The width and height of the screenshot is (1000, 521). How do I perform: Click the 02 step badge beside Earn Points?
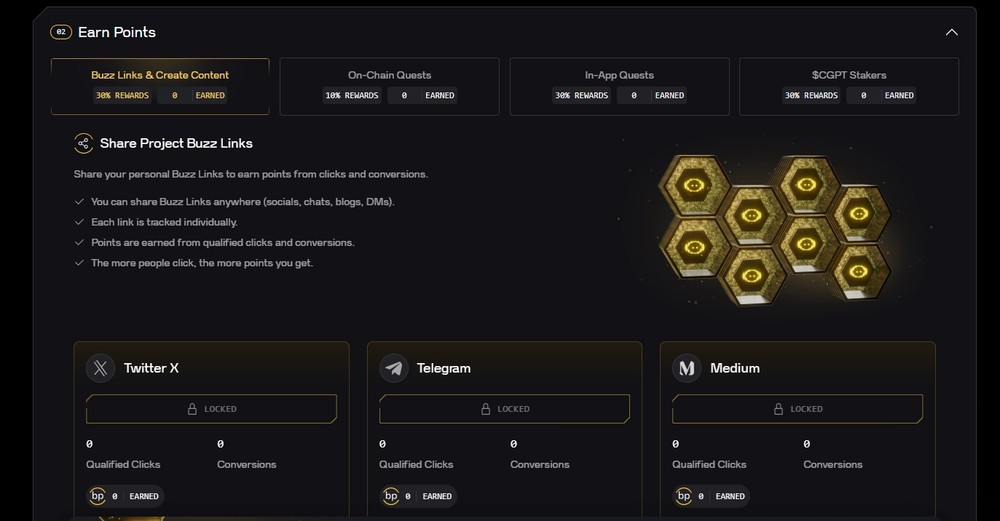tap(61, 32)
